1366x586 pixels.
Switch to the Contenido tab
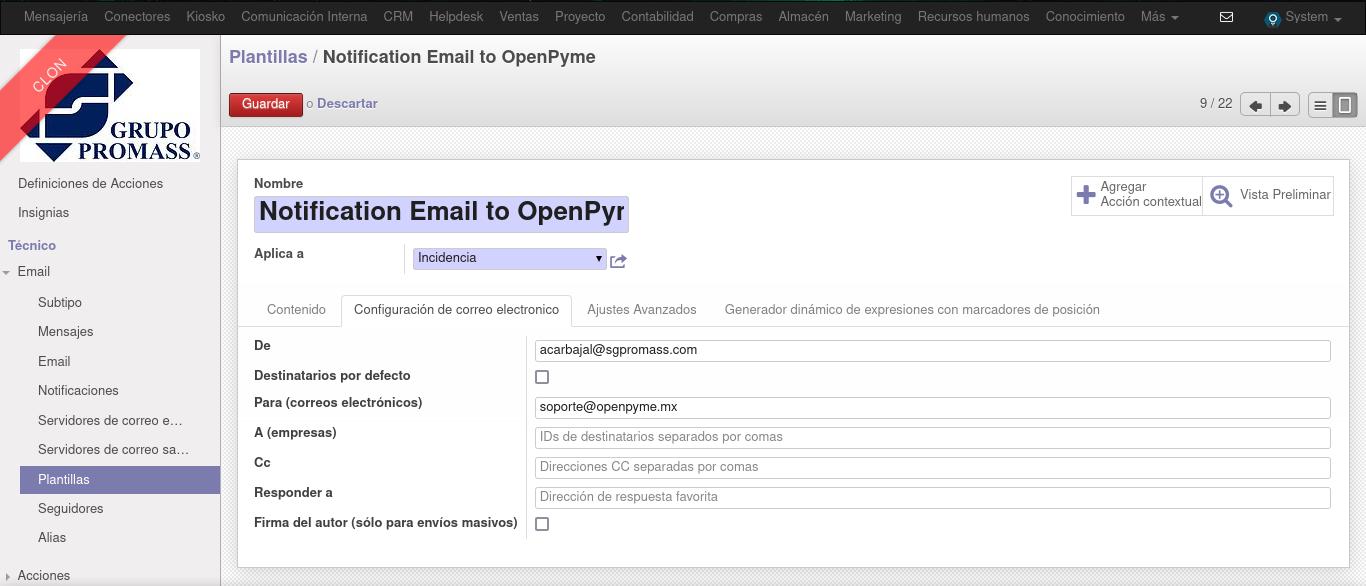(296, 310)
